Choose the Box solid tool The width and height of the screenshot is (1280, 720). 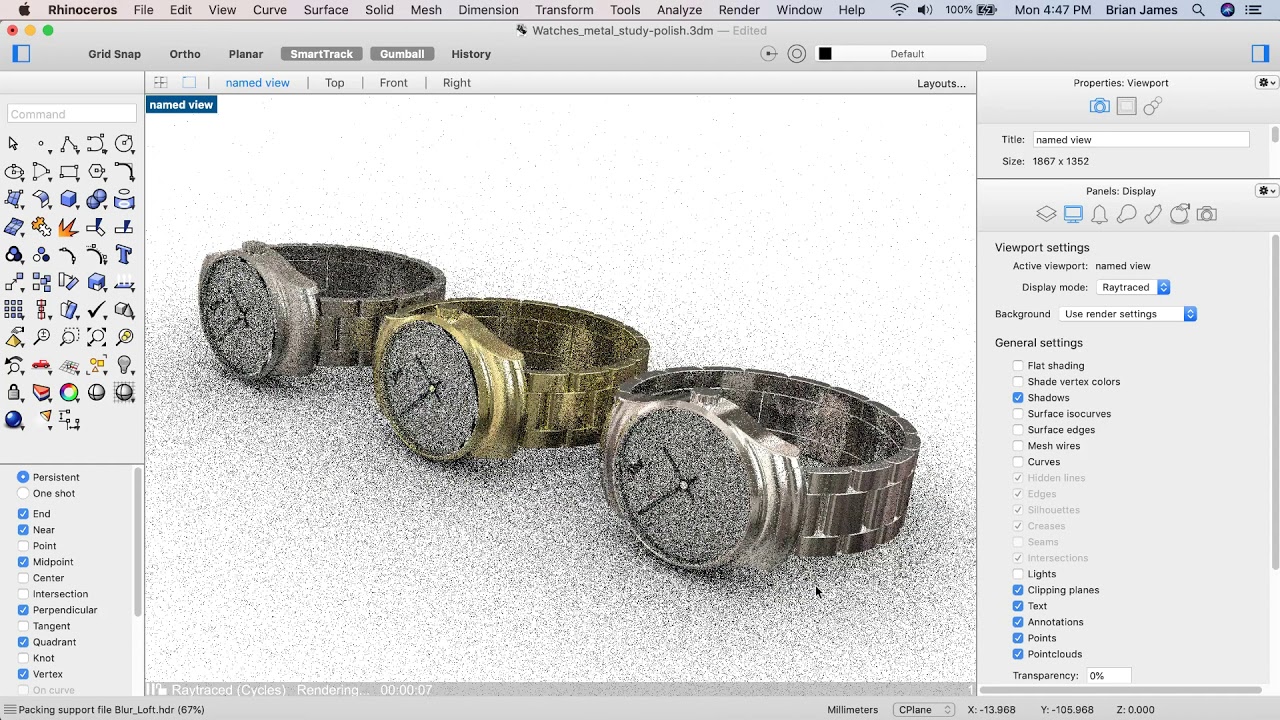click(x=69, y=199)
